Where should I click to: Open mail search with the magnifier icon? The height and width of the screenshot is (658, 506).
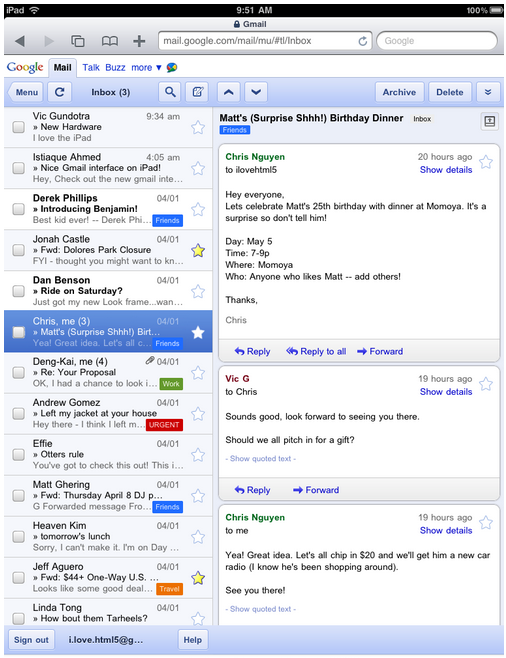(x=170, y=92)
